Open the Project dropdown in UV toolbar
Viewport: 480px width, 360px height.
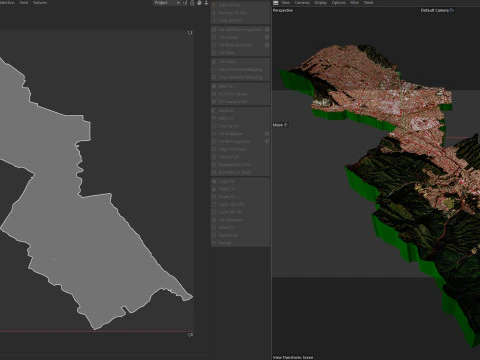pos(167,3)
